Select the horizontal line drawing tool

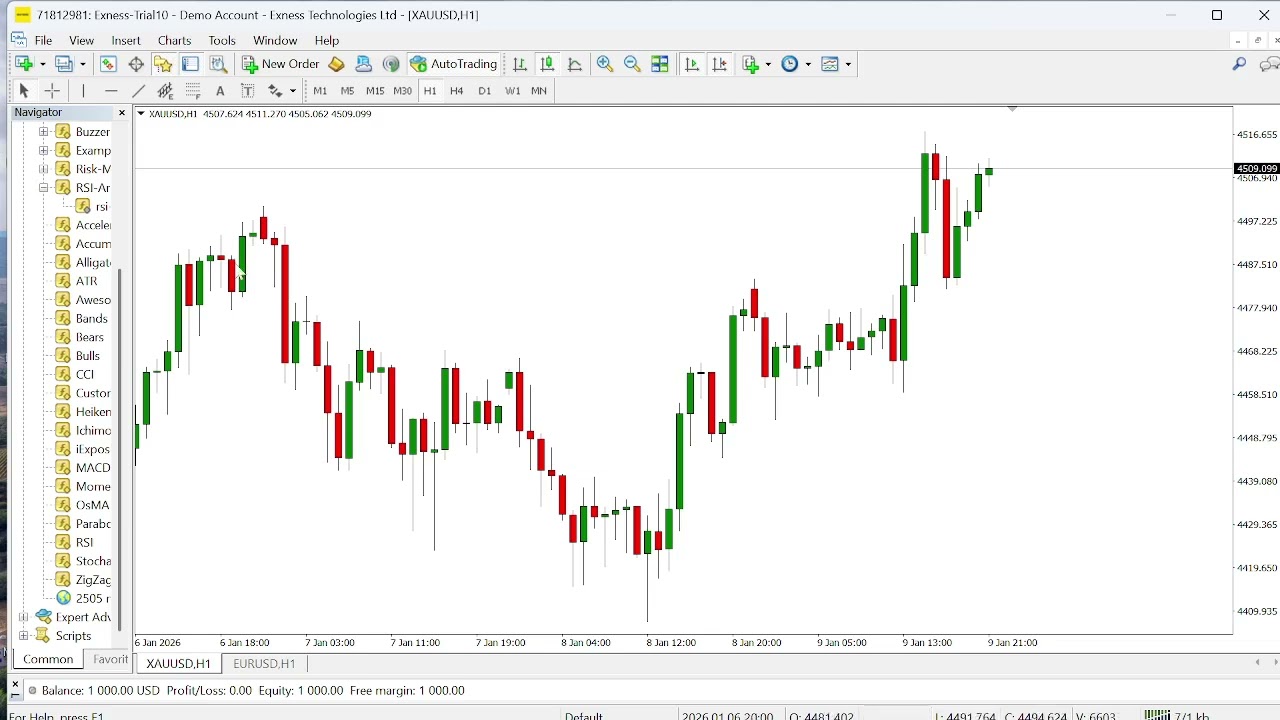tap(111, 91)
